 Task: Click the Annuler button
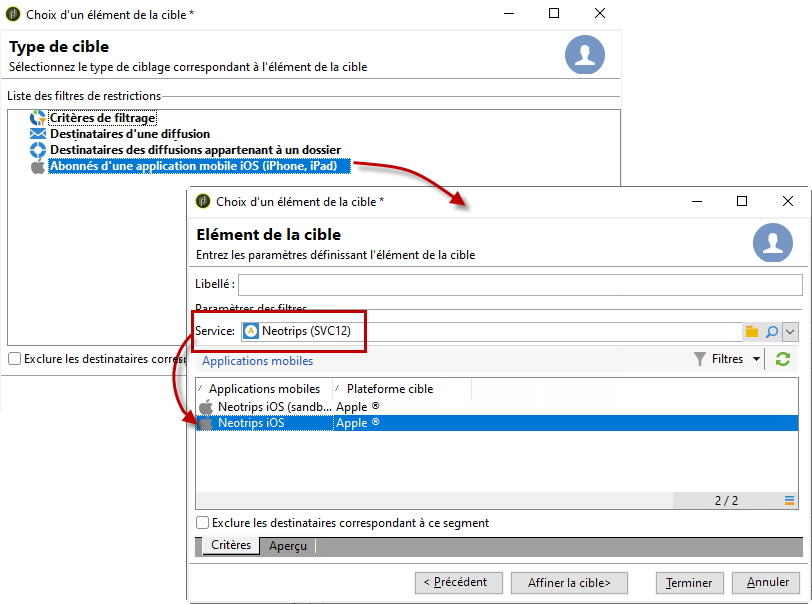[768, 583]
